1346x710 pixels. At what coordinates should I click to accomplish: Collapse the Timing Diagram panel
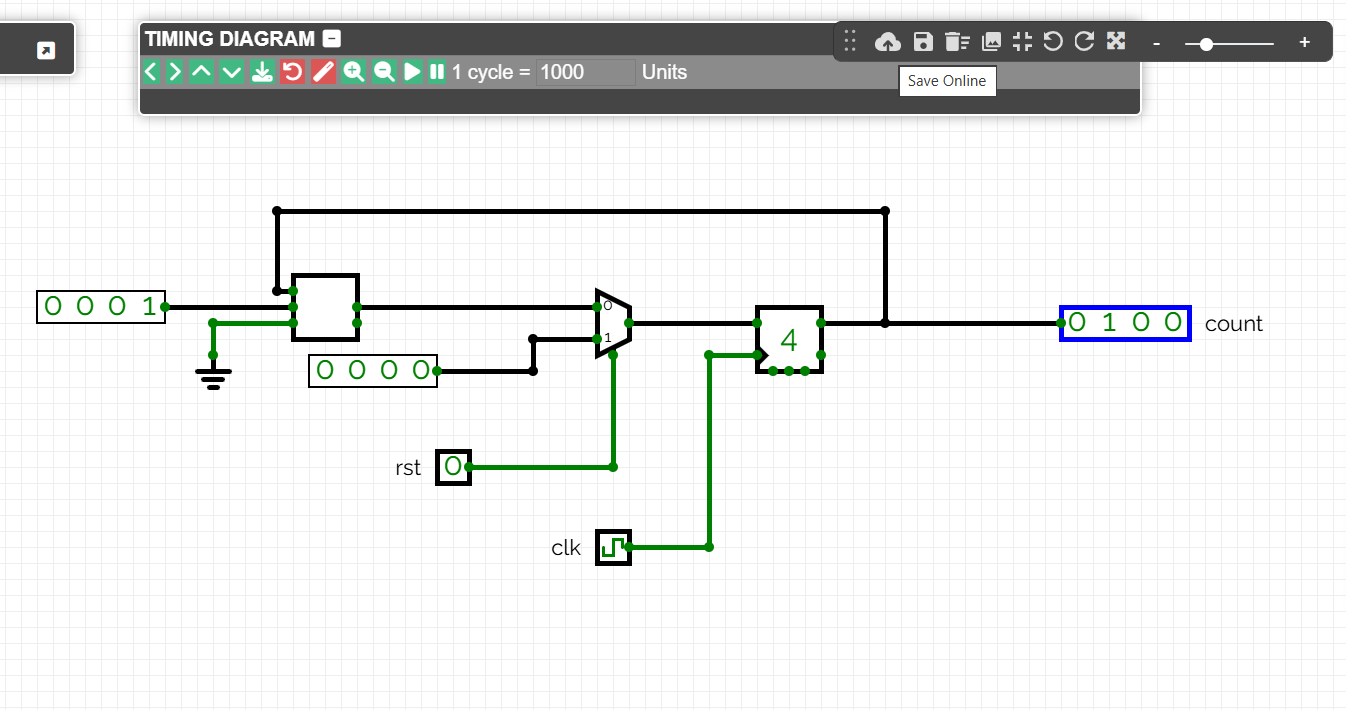(333, 39)
